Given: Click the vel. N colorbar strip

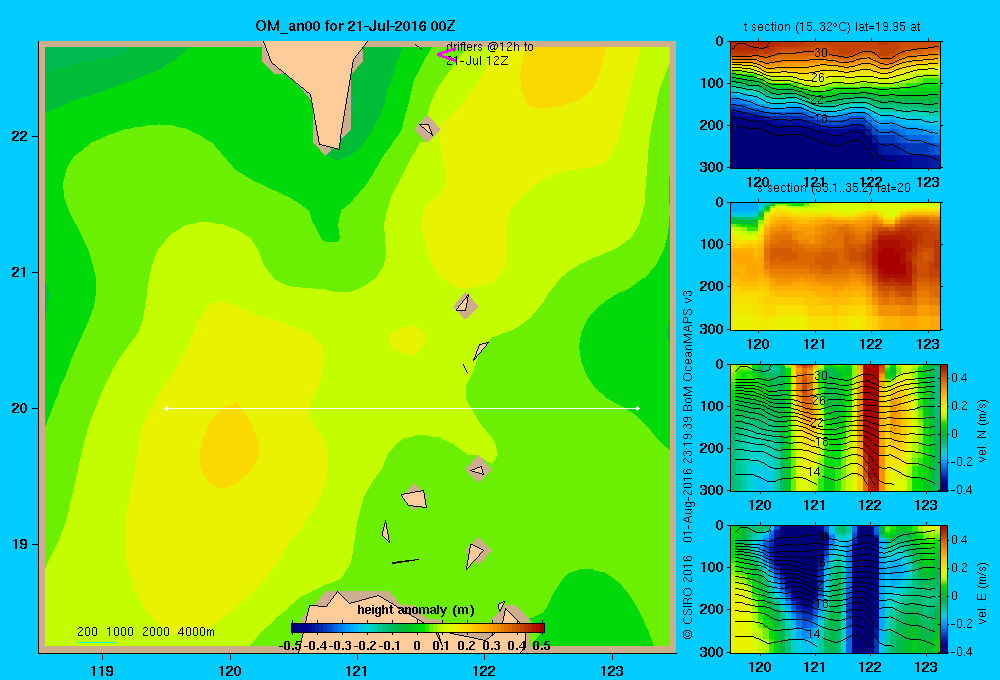Looking at the screenshot, I should pyautogui.click(x=944, y=427).
